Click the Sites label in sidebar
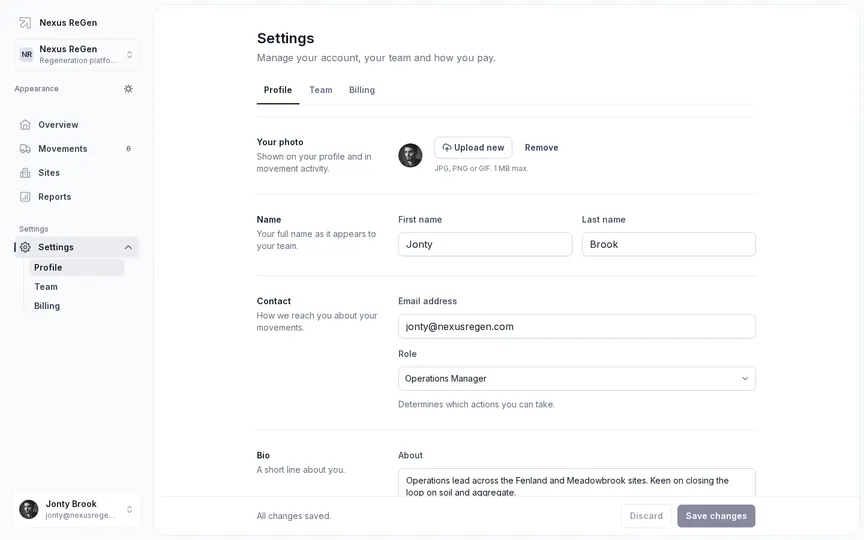 pyautogui.click(x=49, y=172)
